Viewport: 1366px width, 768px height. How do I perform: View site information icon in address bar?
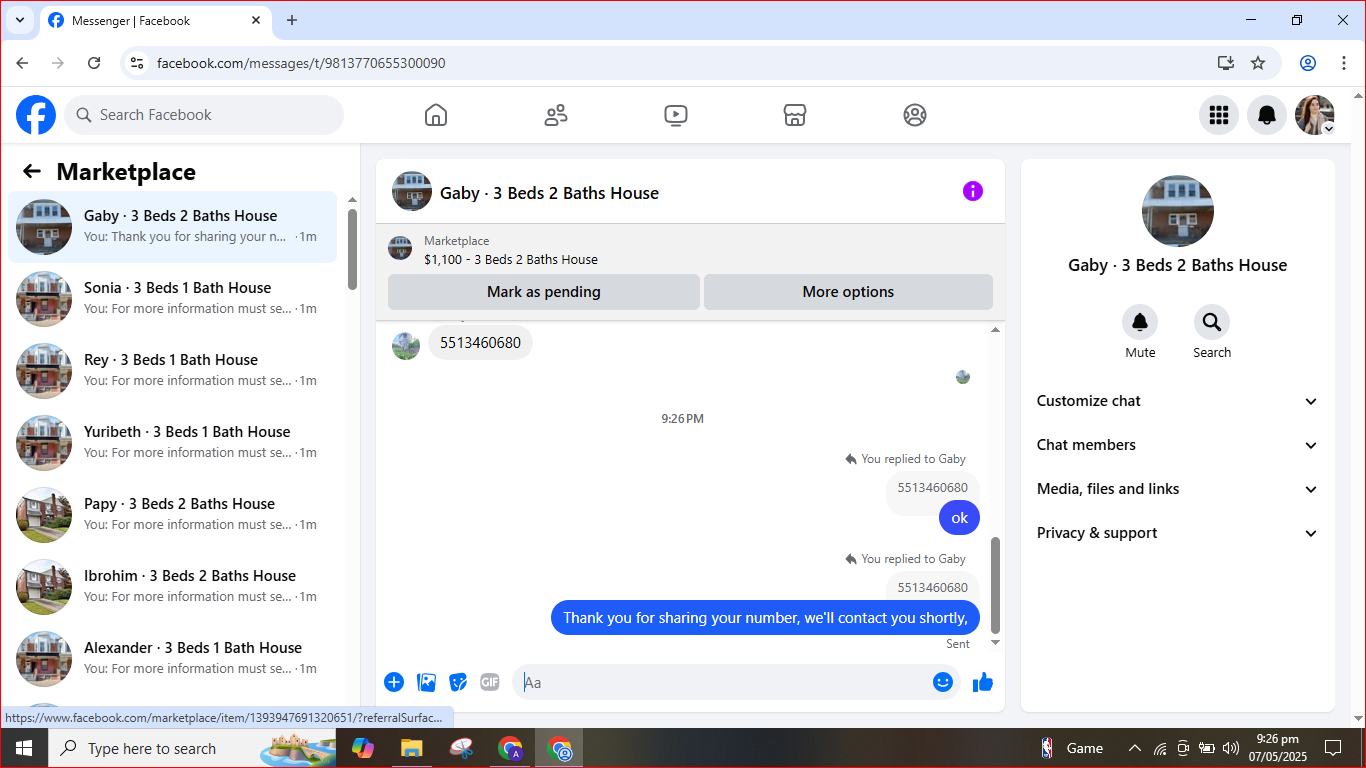[138, 63]
